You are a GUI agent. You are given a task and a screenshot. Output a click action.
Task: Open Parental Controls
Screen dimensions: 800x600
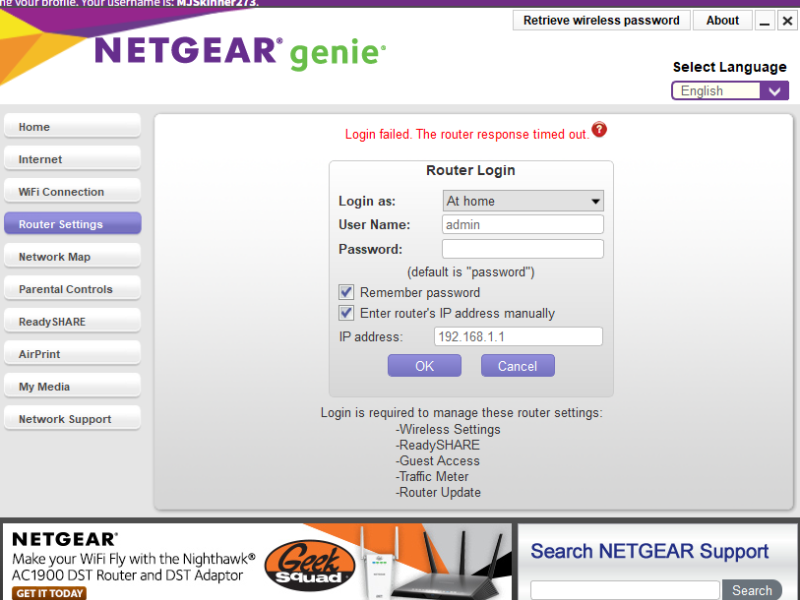72,289
